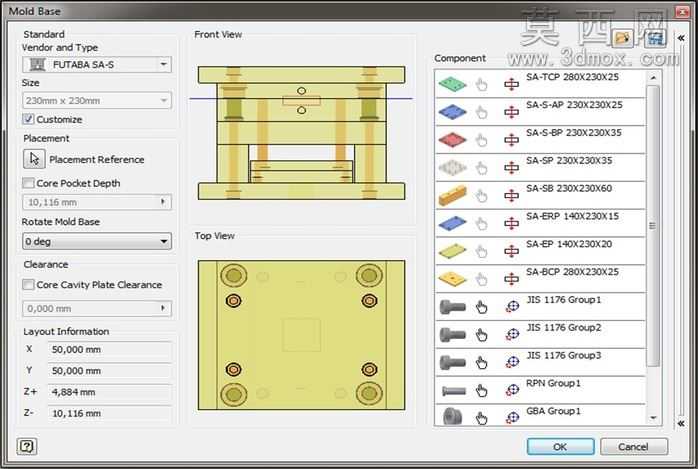Click the OK button
This screenshot has height=469, width=698.
pyautogui.click(x=560, y=446)
